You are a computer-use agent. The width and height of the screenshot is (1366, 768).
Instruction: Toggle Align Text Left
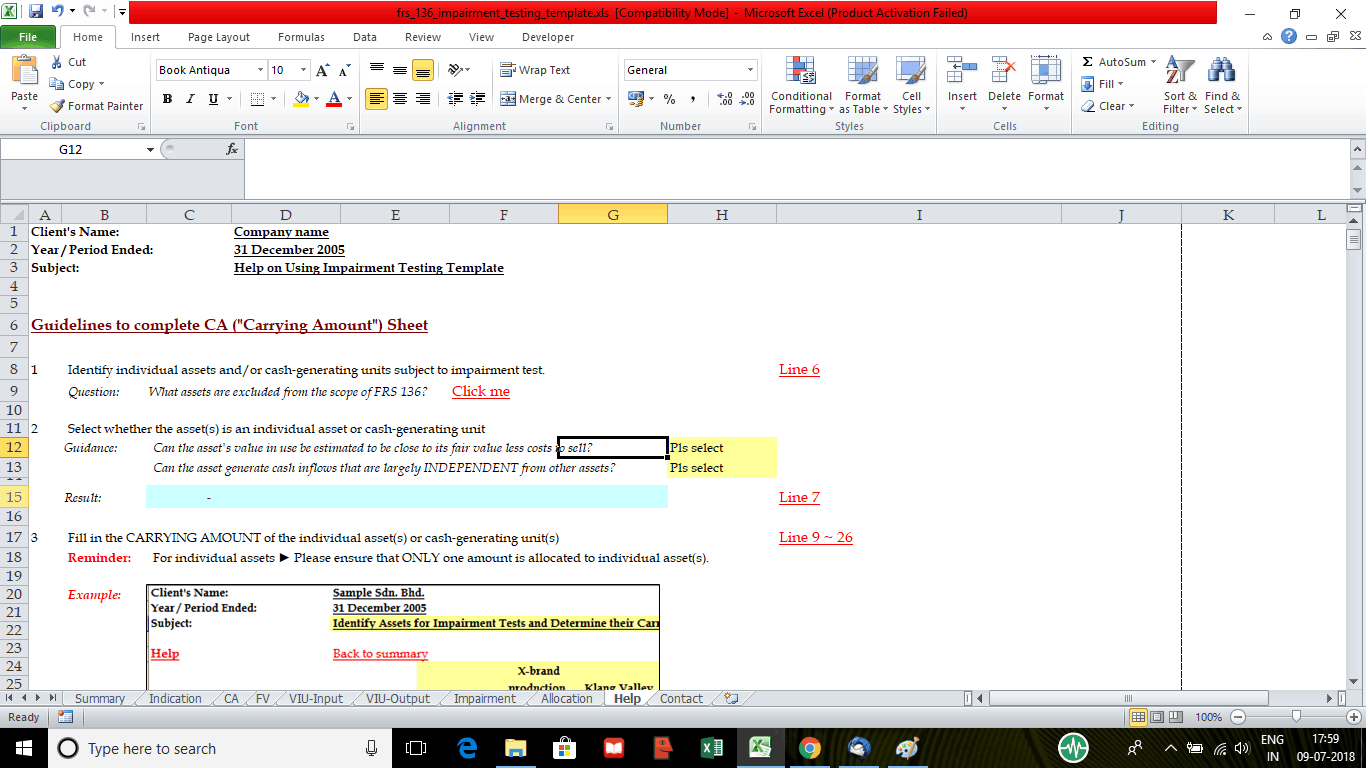pos(376,99)
